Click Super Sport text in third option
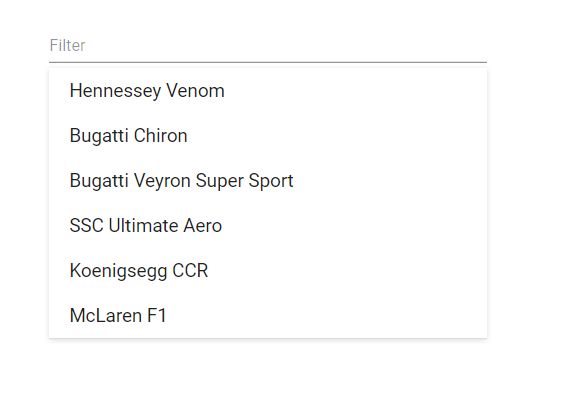Image resolution: width=568 pixels, height=395 pixels. click(x=245, y=181)
